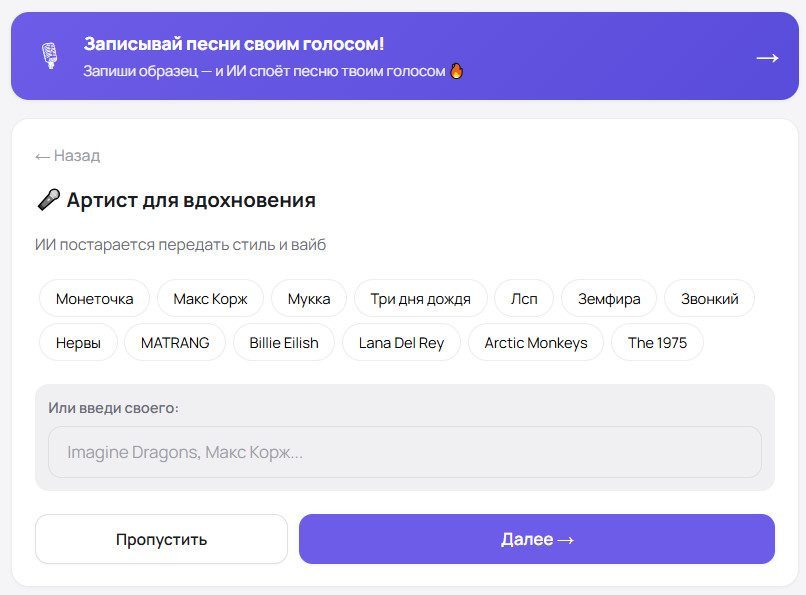Choose the 'Нервы' artist chip
The width and height of the screenshot is (806, 595).
78,343
